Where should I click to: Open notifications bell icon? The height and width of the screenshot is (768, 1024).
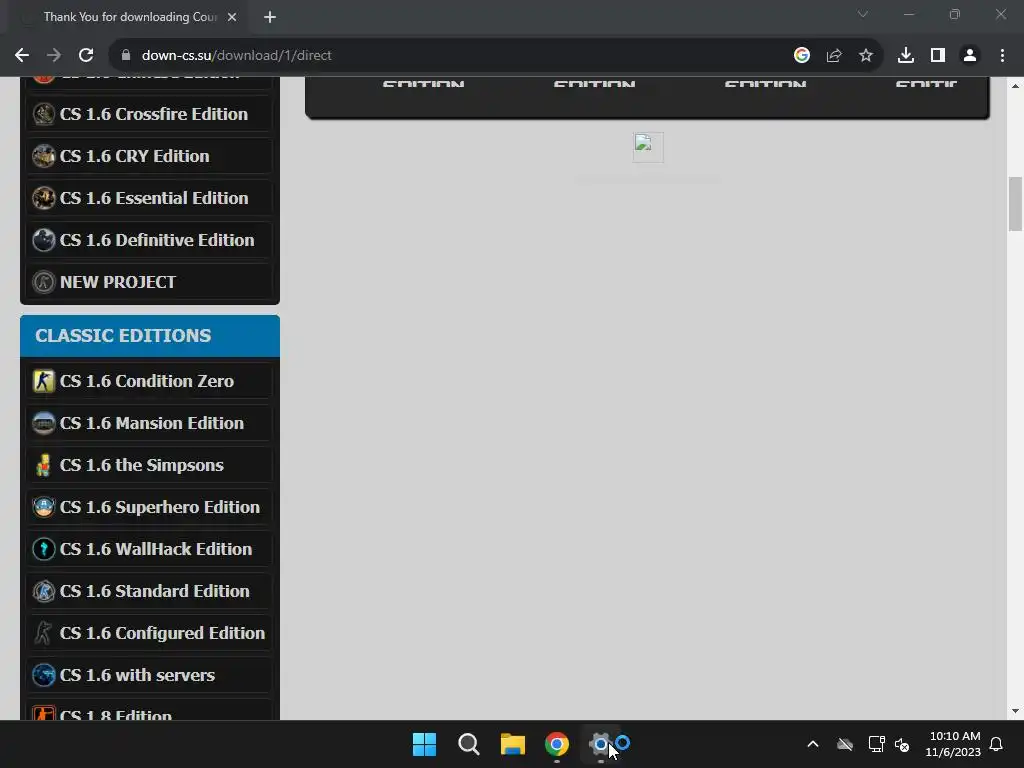pyautogui.click(x=996, y=744)
